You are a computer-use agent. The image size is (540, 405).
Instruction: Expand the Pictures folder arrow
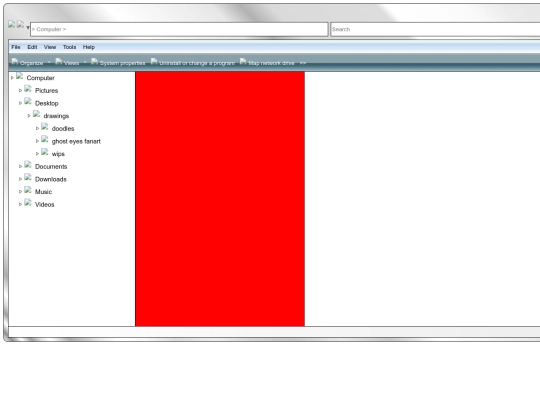pos(20,91)
